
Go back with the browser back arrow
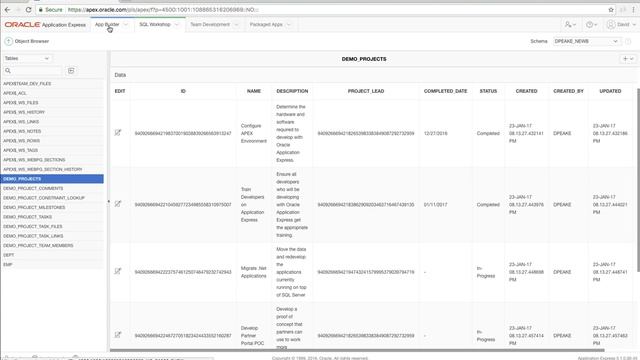pos(7,9)
